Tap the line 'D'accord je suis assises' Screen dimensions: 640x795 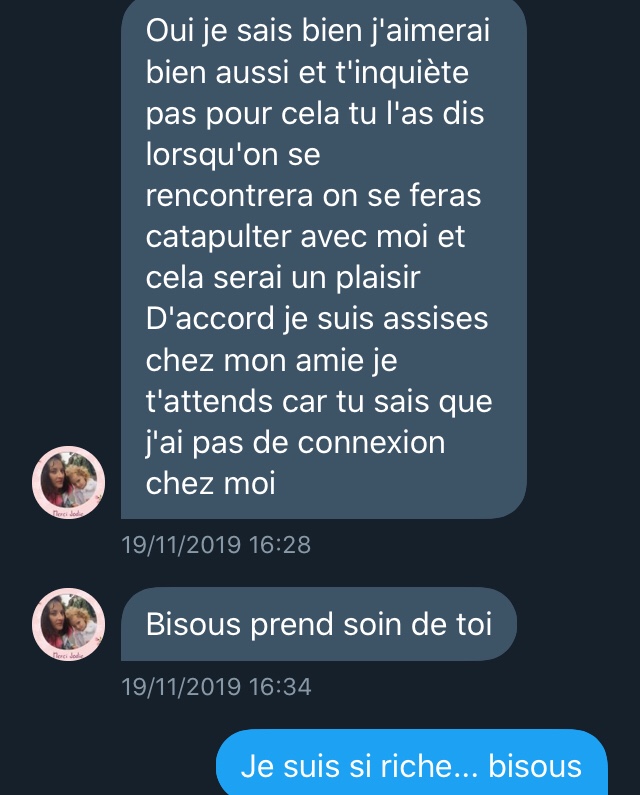click(x=317, y=319)
